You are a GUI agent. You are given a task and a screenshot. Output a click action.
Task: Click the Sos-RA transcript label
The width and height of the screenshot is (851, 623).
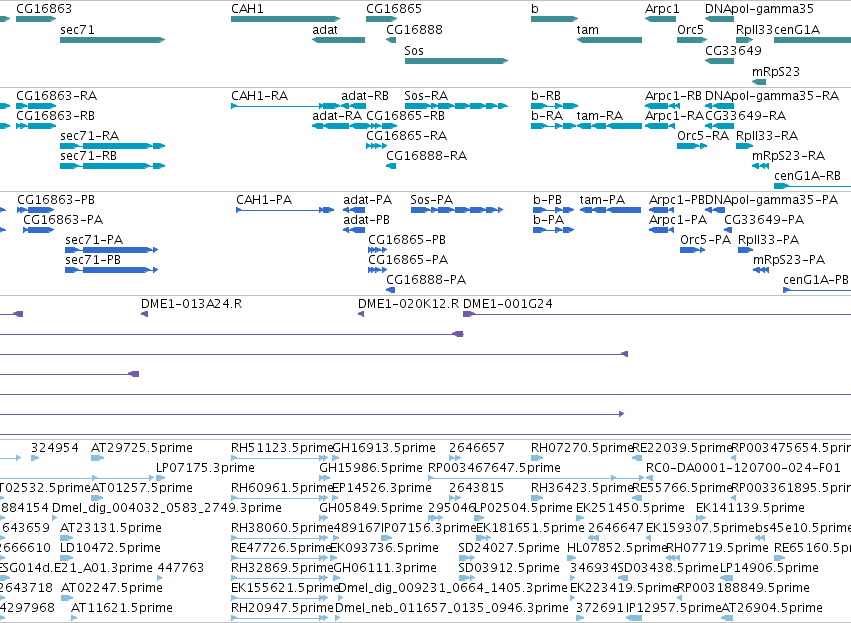(426, 96)
